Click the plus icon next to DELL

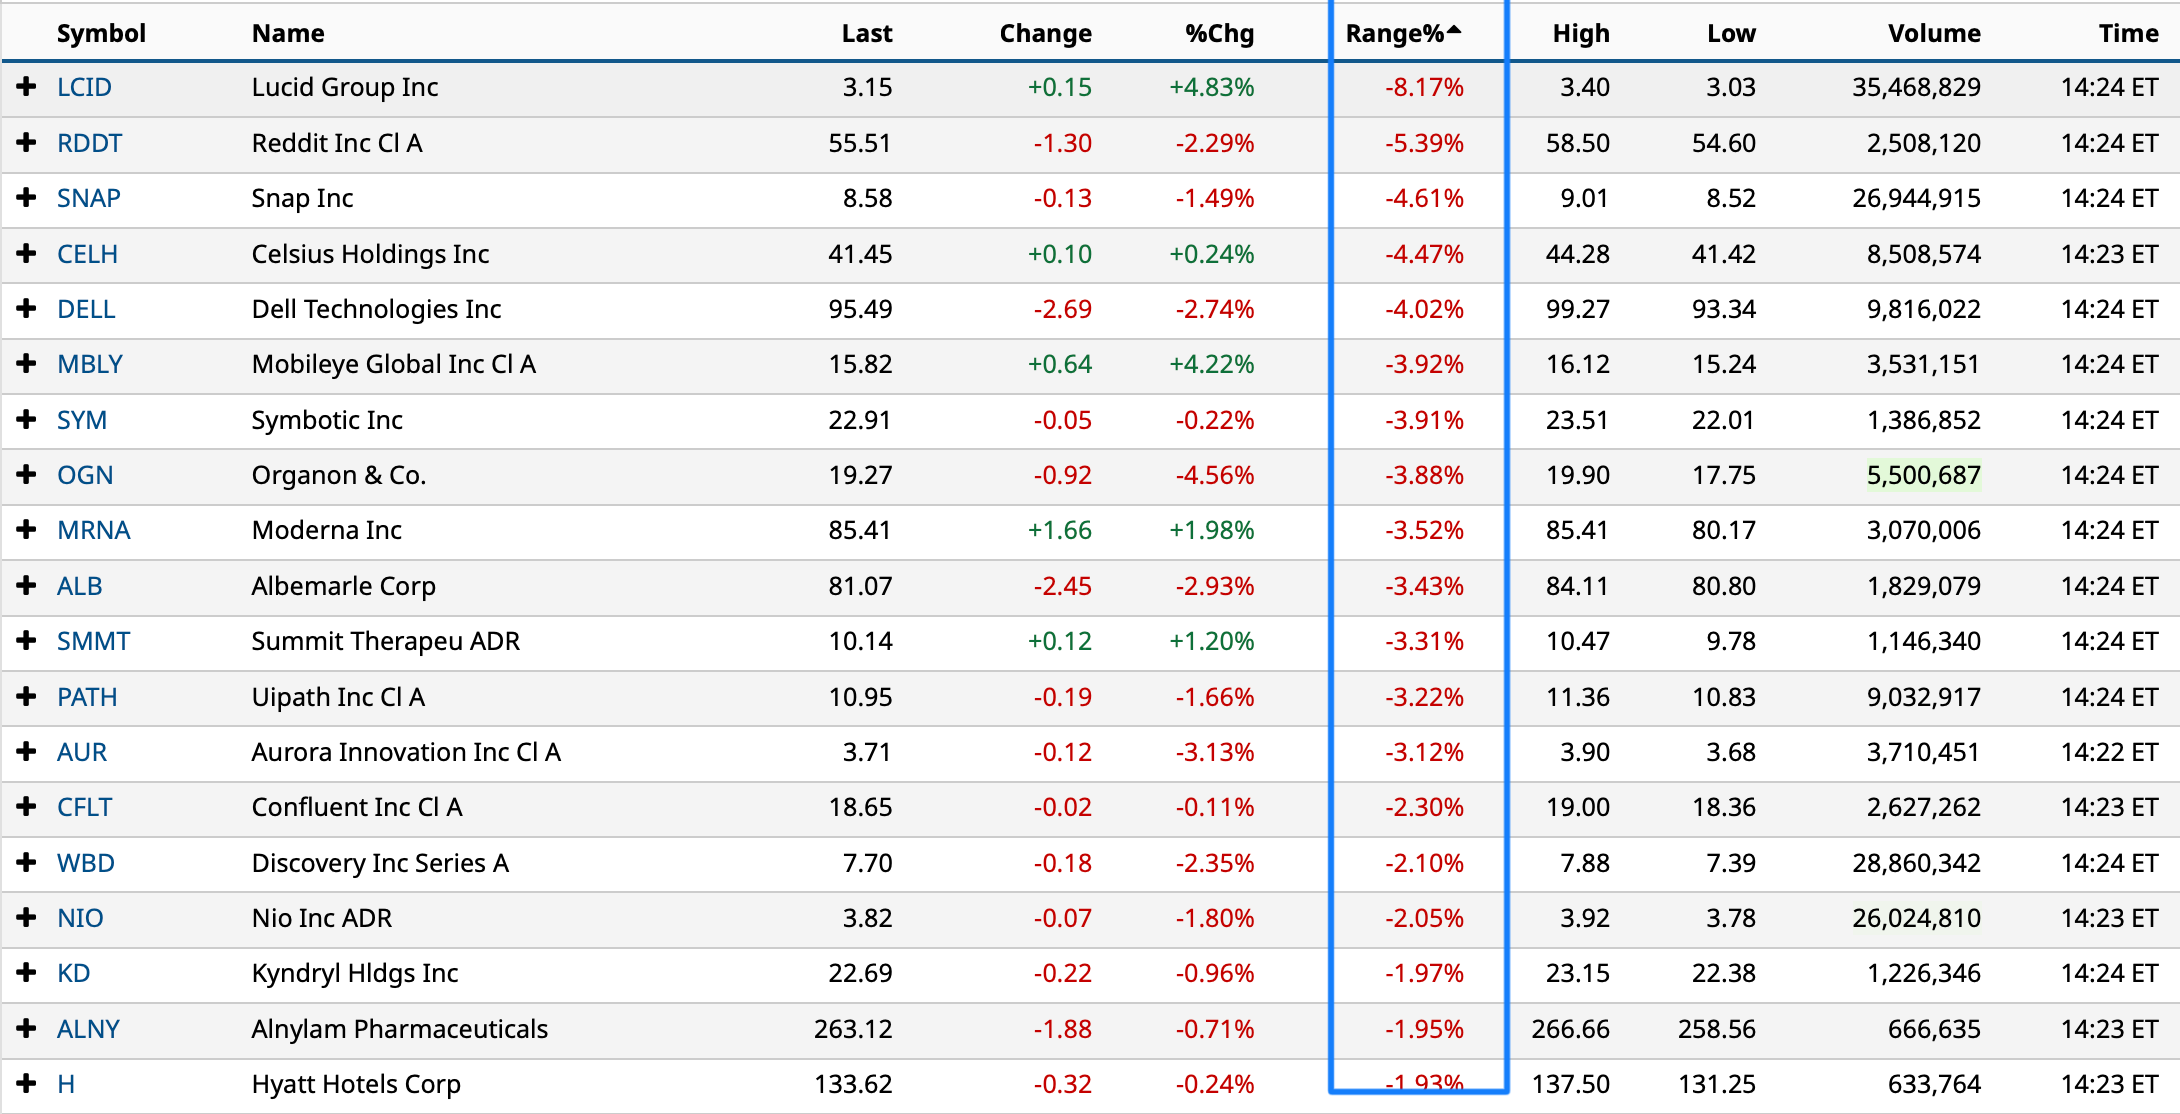point(26,309)
